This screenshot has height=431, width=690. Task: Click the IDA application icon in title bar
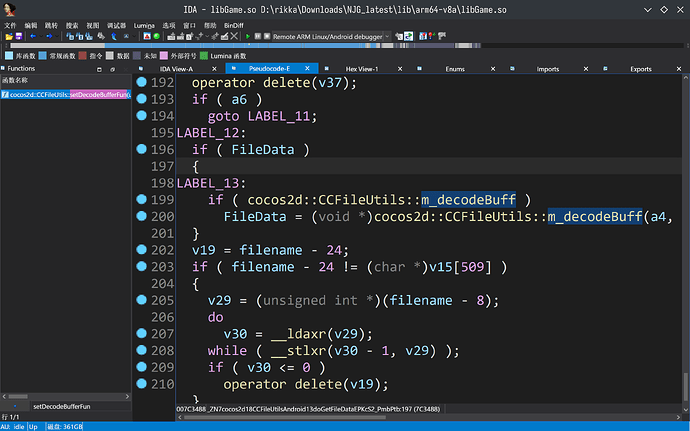[x=9, y=9]
